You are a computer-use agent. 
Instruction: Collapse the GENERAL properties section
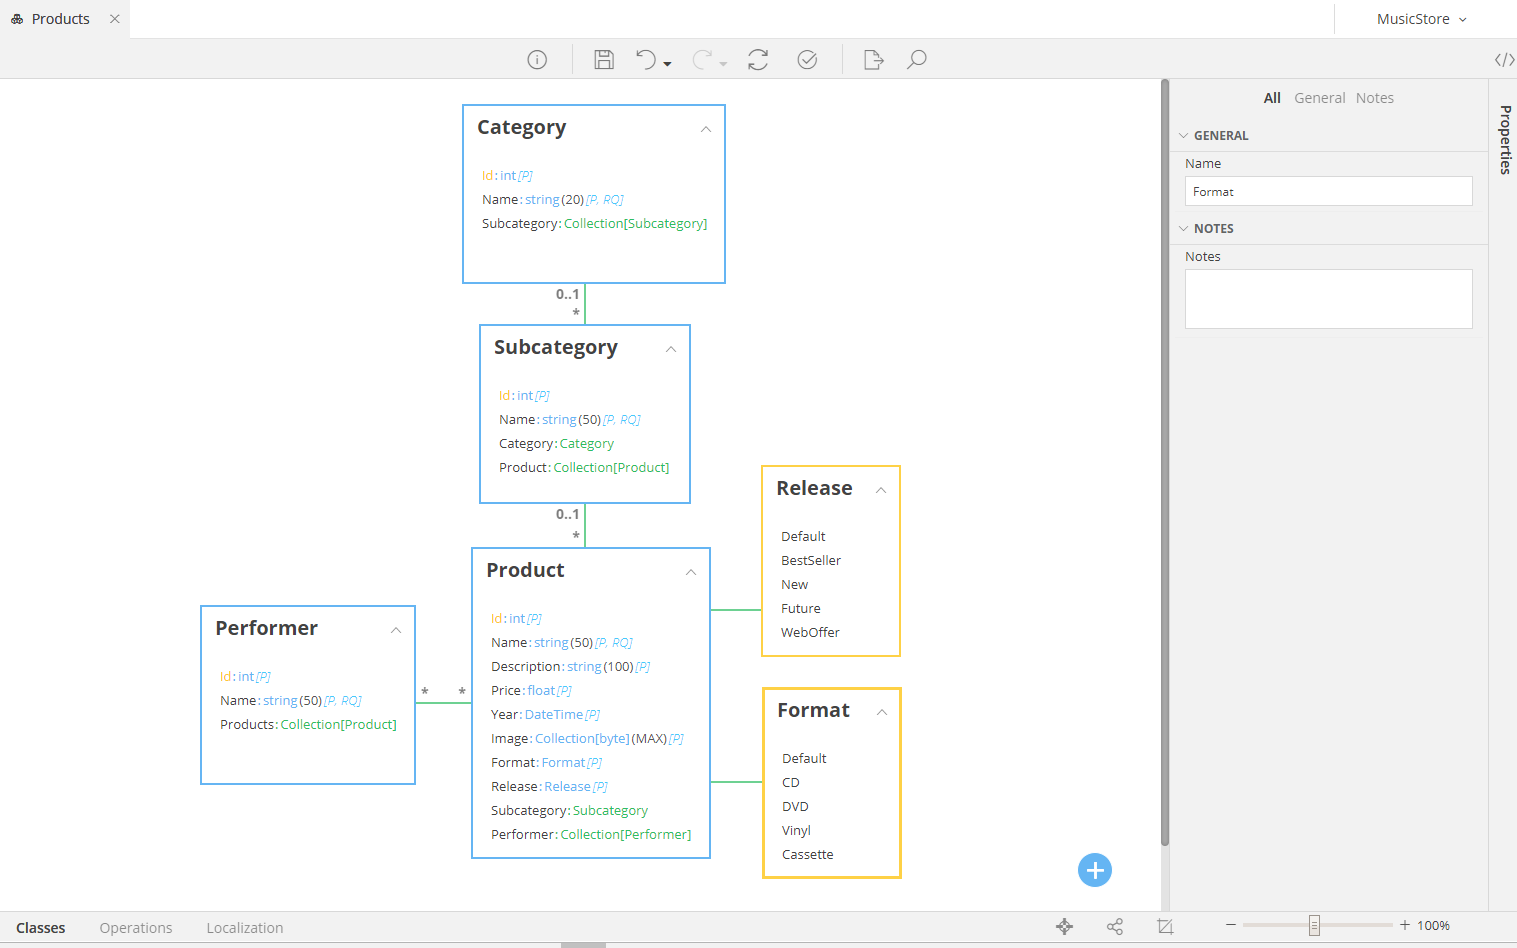tap(1184, 136)
